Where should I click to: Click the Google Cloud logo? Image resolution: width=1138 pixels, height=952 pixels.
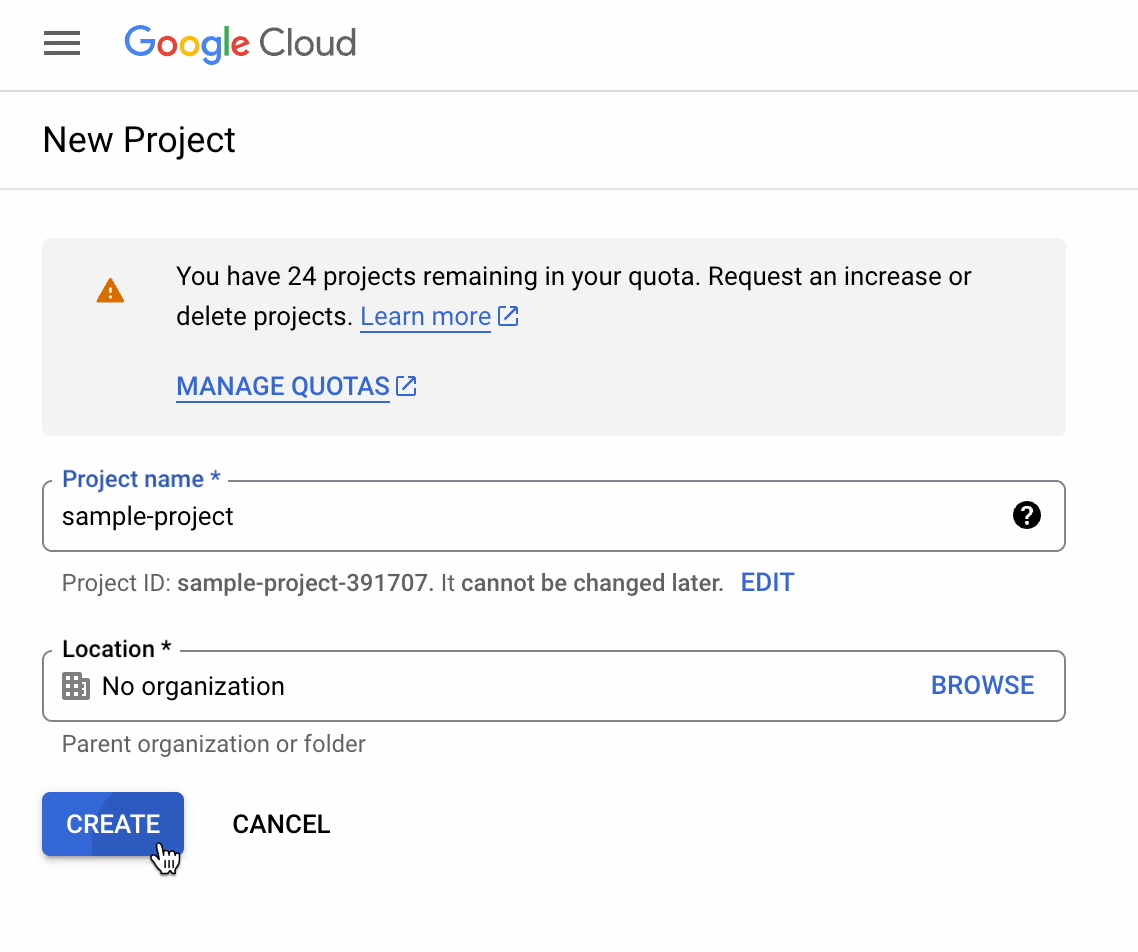(240, 44)
